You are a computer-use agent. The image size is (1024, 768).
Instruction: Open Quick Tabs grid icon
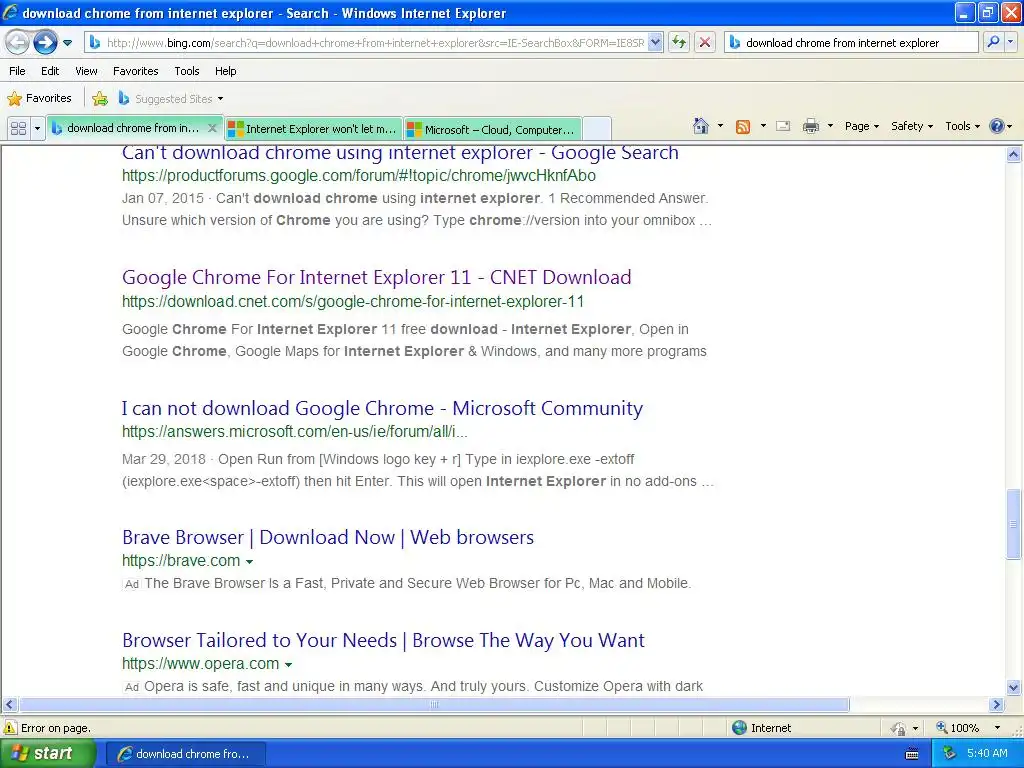[x=18, y=129]
